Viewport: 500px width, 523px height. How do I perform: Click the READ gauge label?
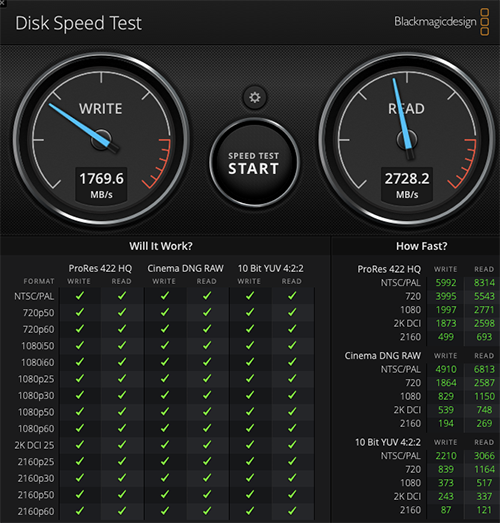pyautogui.click(x=406, y=109)
